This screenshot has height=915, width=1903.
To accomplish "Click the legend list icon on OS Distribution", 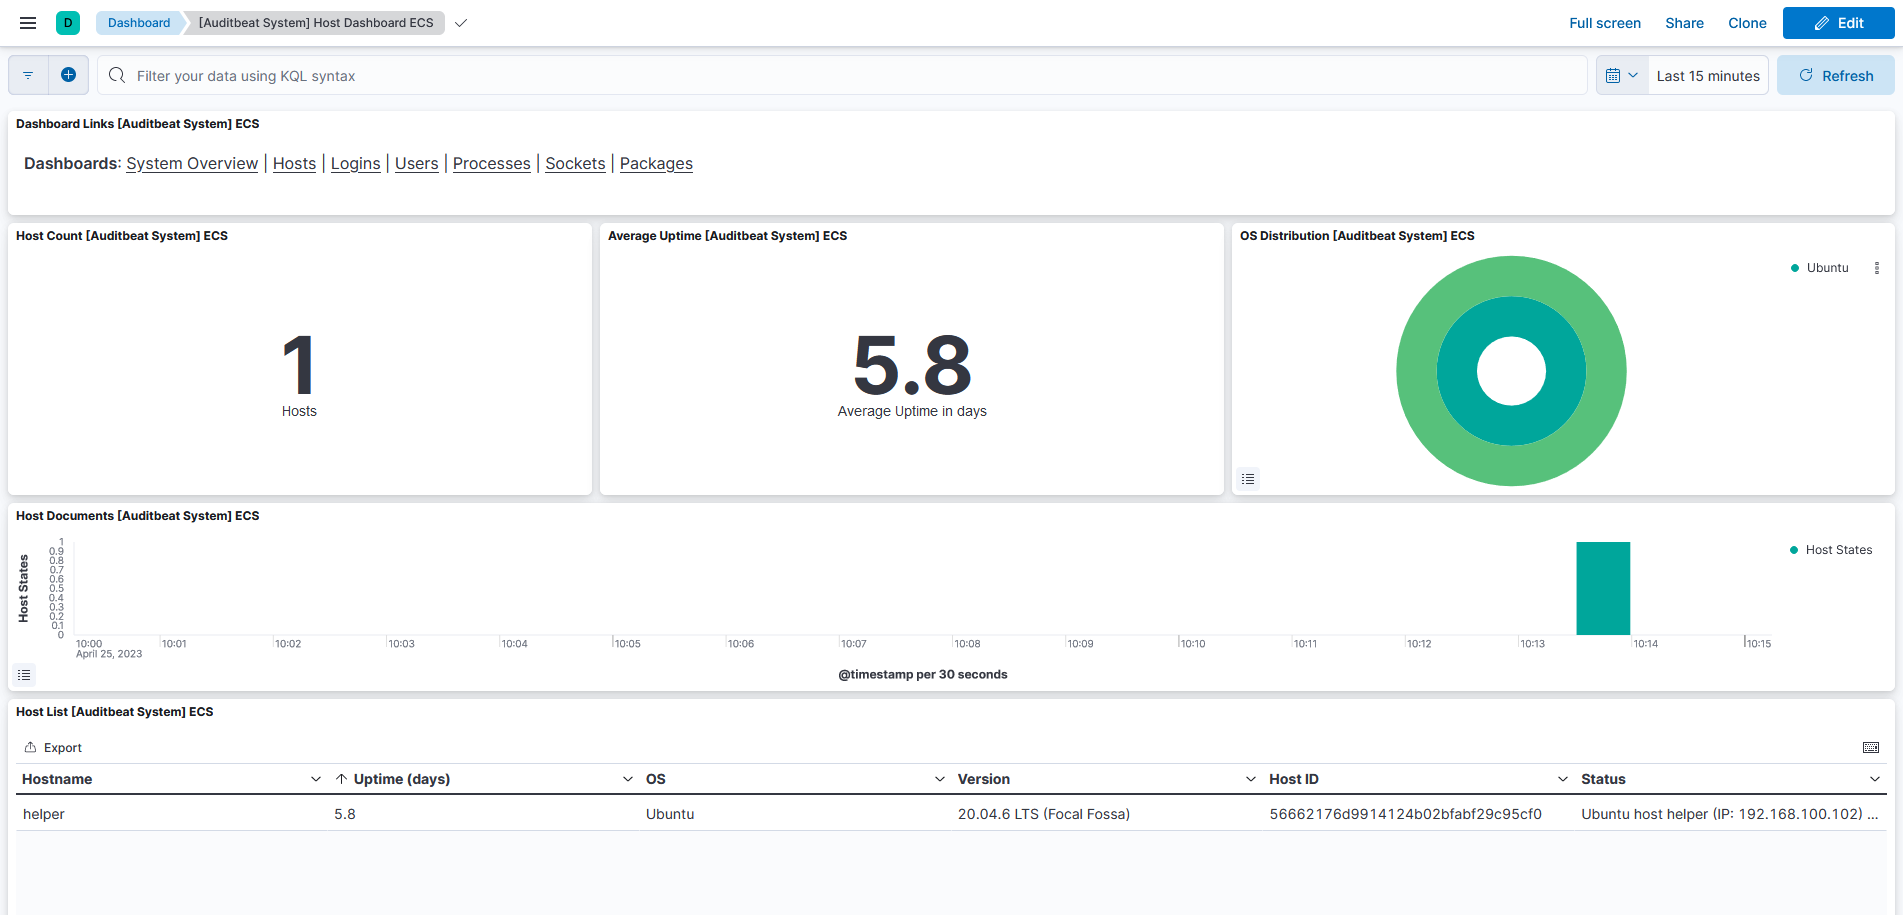I will (x=1248, y=479).
